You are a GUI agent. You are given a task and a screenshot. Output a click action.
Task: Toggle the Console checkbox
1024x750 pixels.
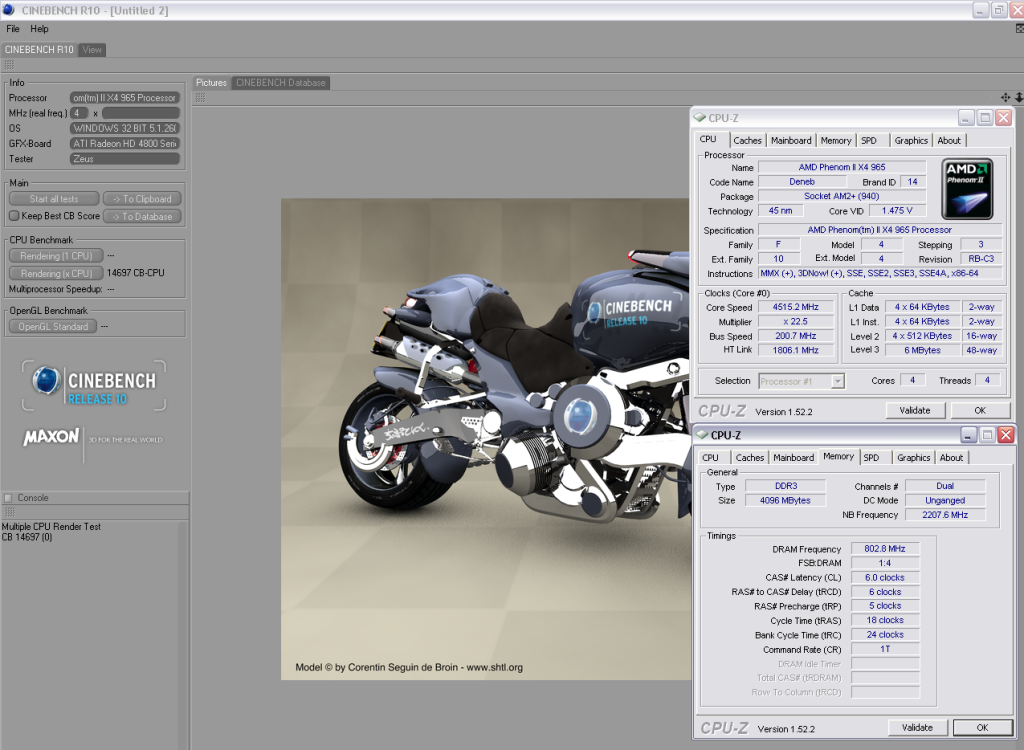click(x=8, y=498)
